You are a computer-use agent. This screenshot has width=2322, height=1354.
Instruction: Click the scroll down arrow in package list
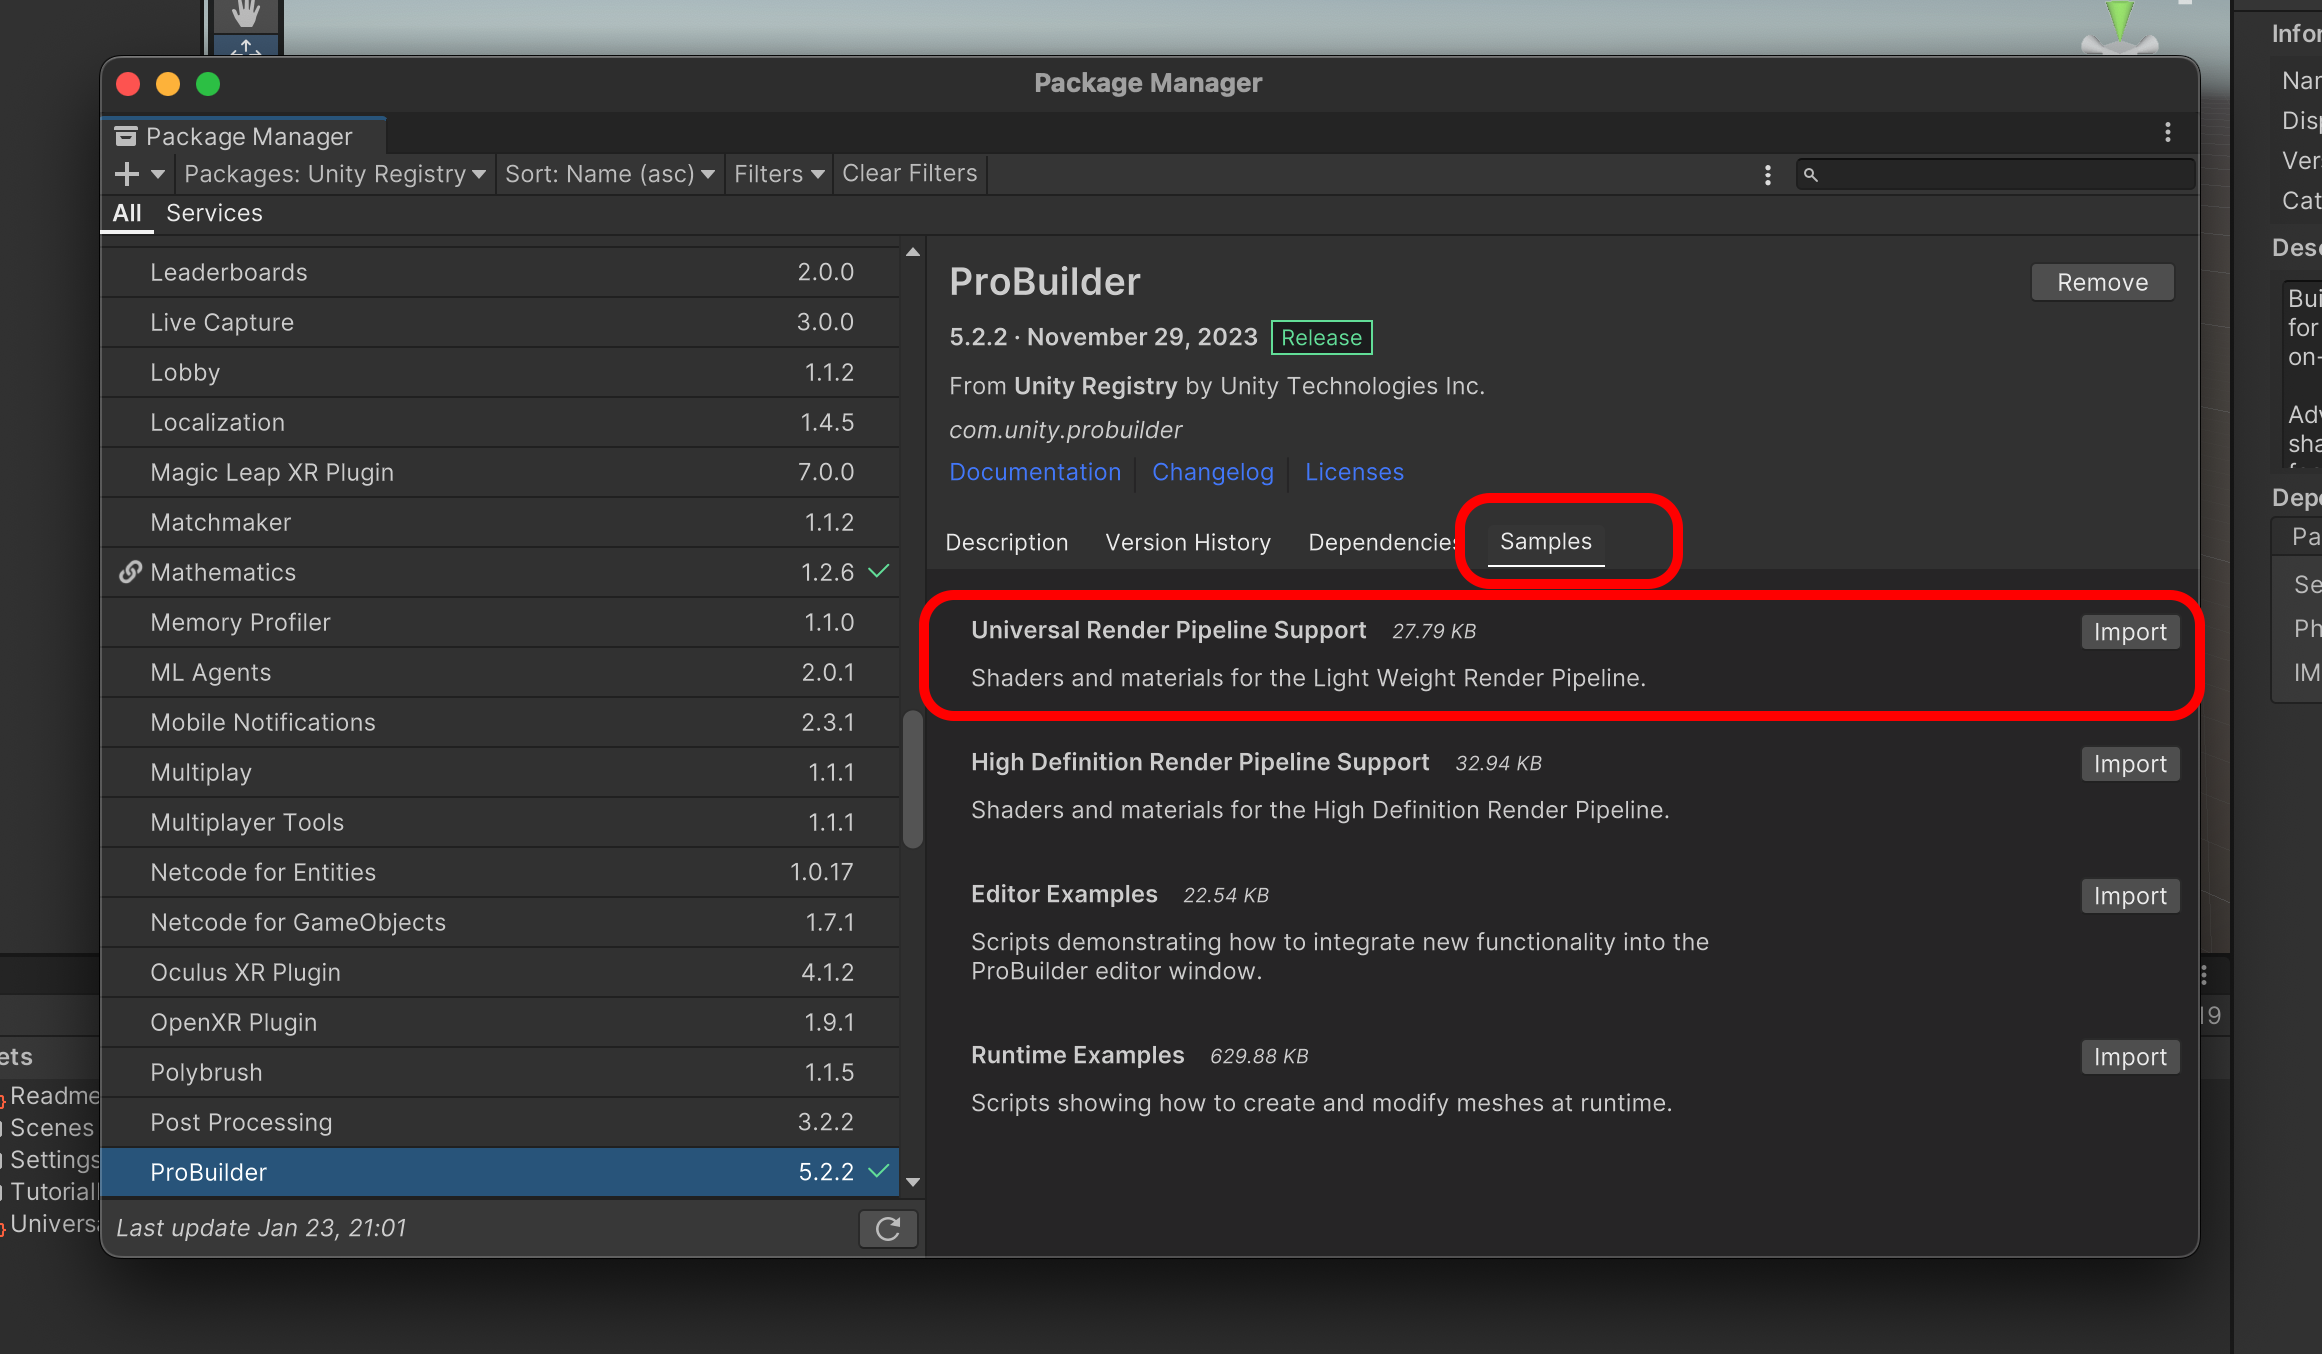(912, 1182)
